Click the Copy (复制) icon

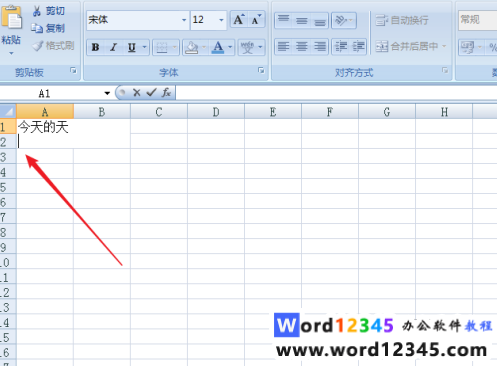coord(37,28)
